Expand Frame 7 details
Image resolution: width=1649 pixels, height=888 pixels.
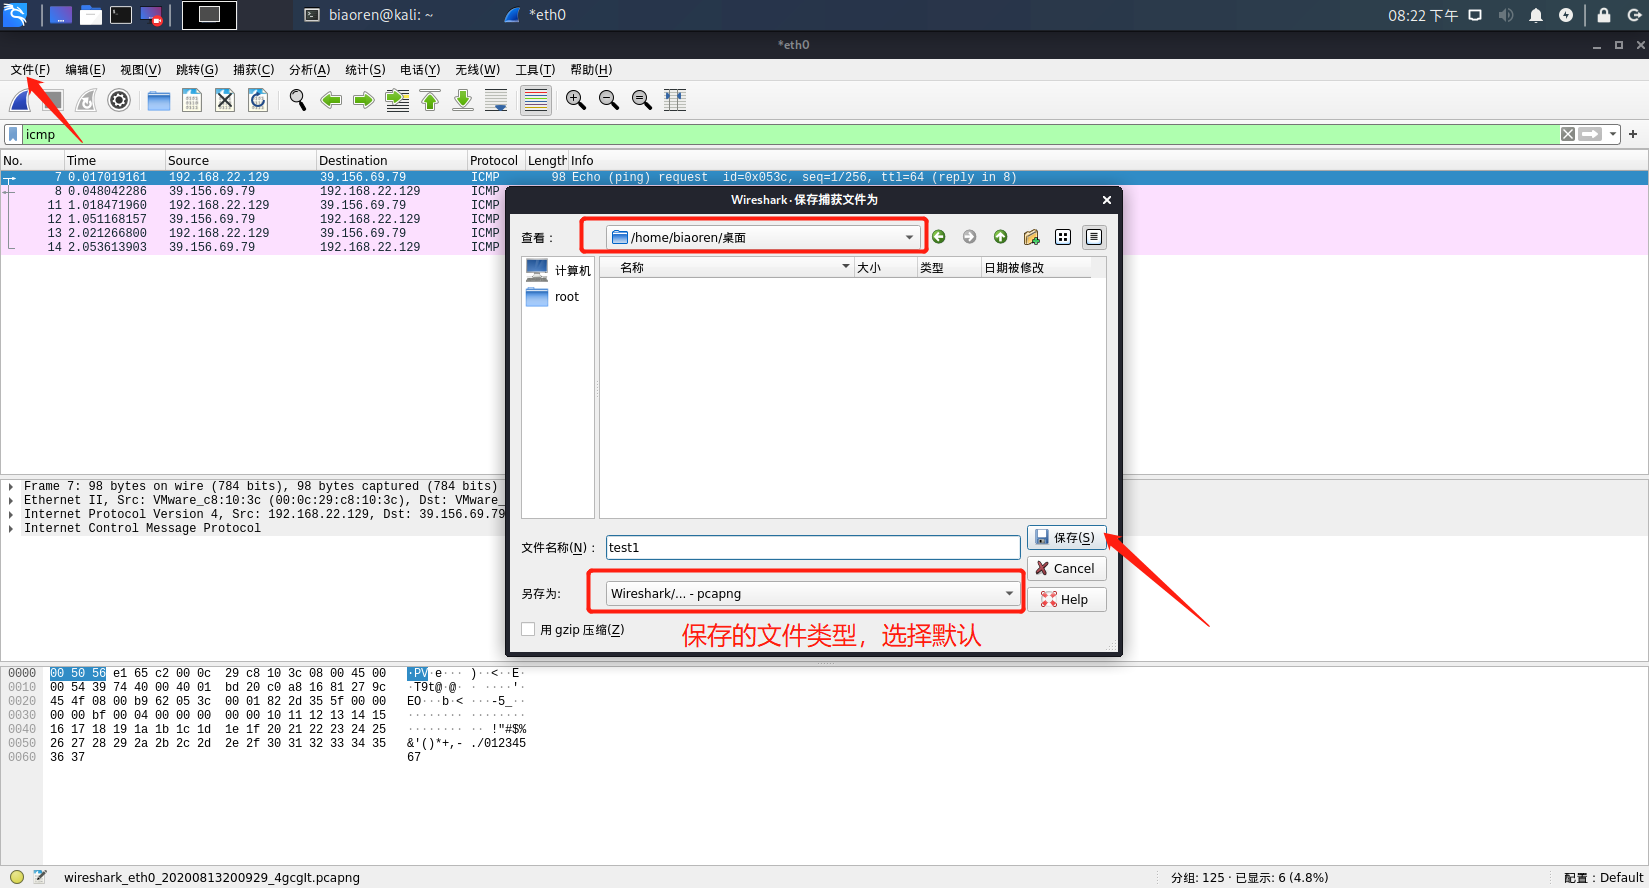11,486
